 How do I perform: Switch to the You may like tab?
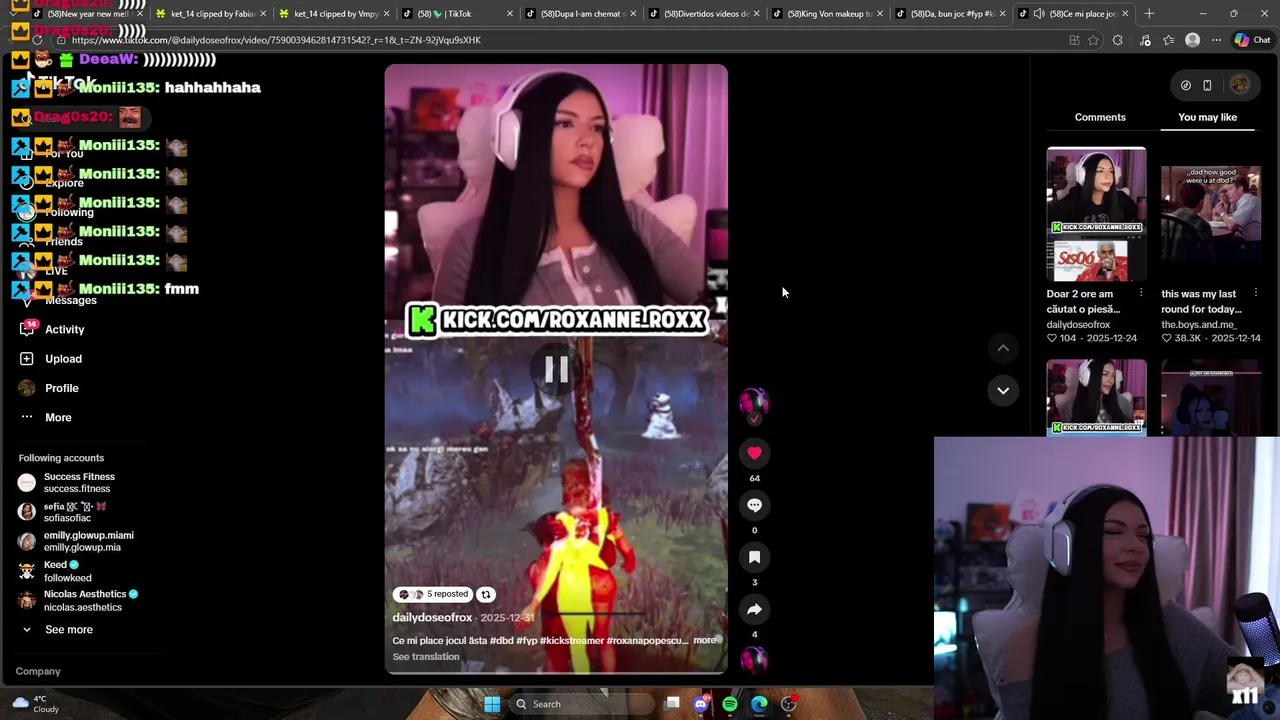1207,117
